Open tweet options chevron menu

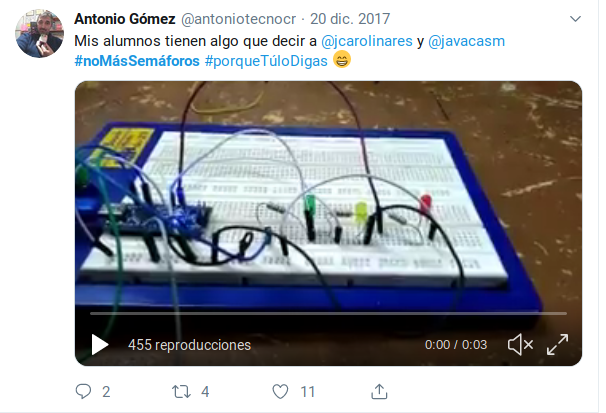pos(575,19)
